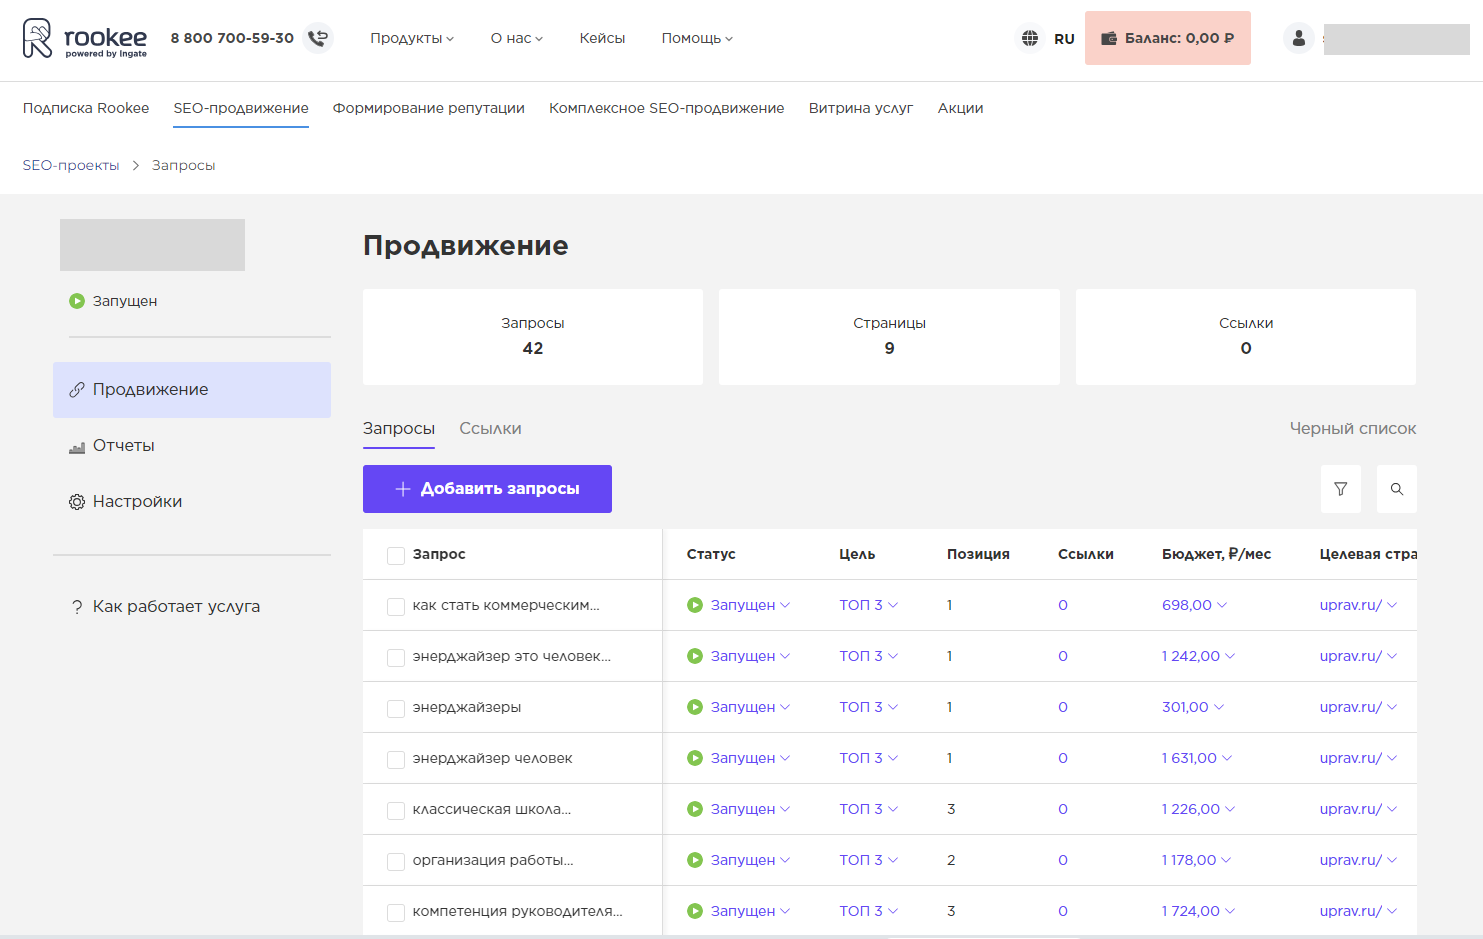Open Настройки via the gear icon

[x=77, y=502]
